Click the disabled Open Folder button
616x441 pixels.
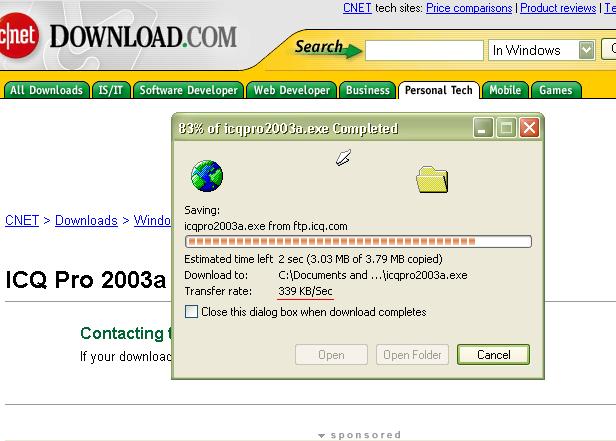[412, 355]
